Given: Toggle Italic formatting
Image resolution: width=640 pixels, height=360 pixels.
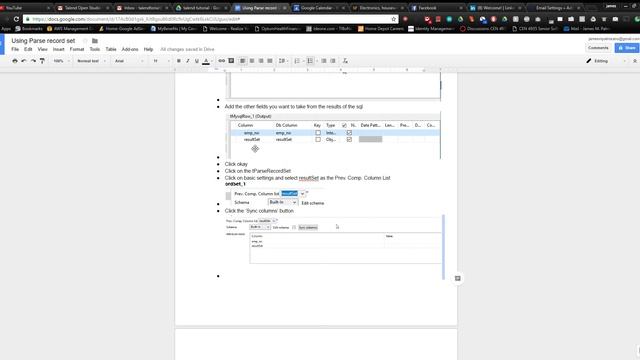Looking at the screenshot, I should click(187, 61).
